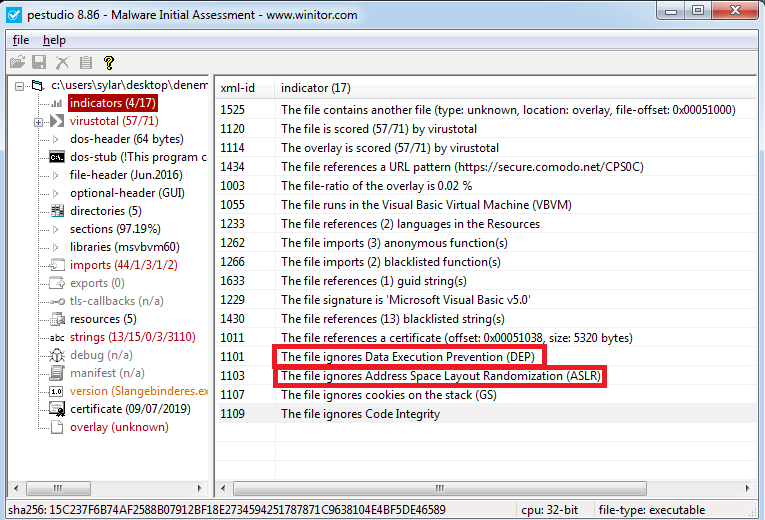
Task: Select strings (13/15/0/3/3110) tree item
Action: pyautogui.click(x=133, y=337)
